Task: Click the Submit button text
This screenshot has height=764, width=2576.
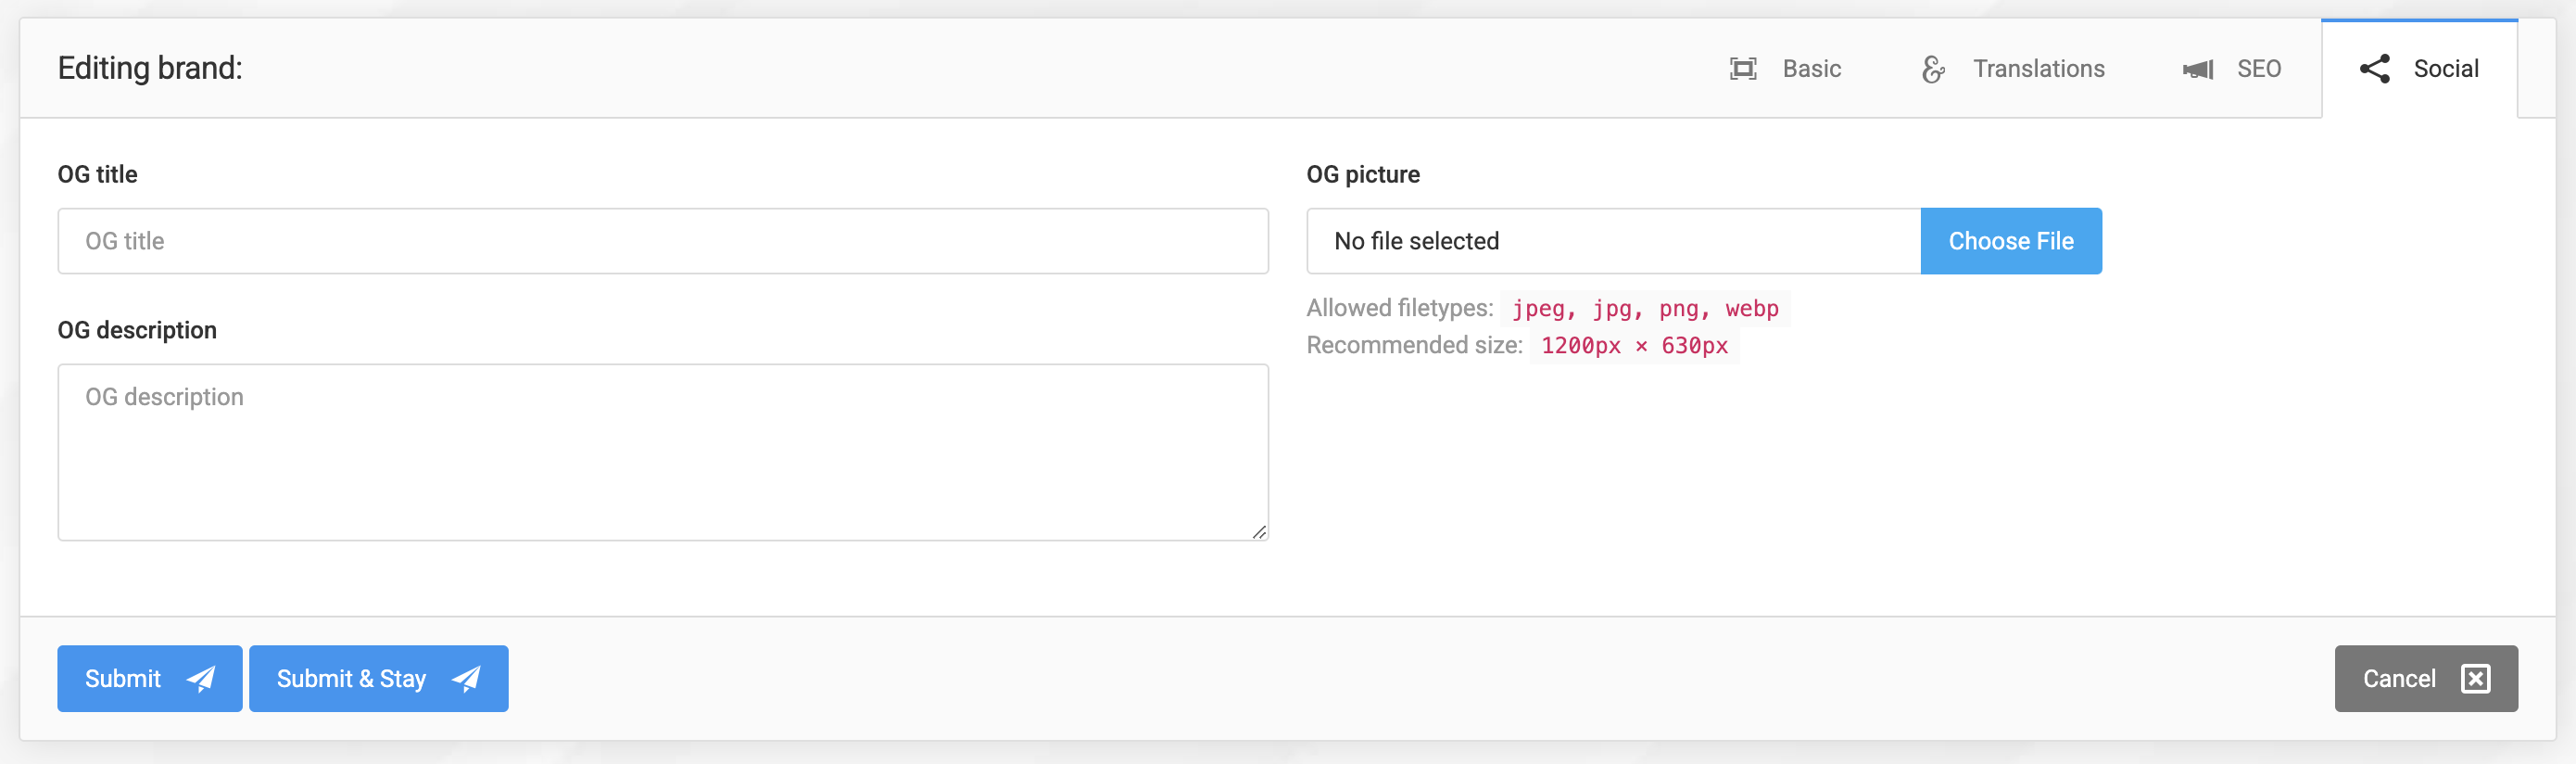Action: (123, 679)
